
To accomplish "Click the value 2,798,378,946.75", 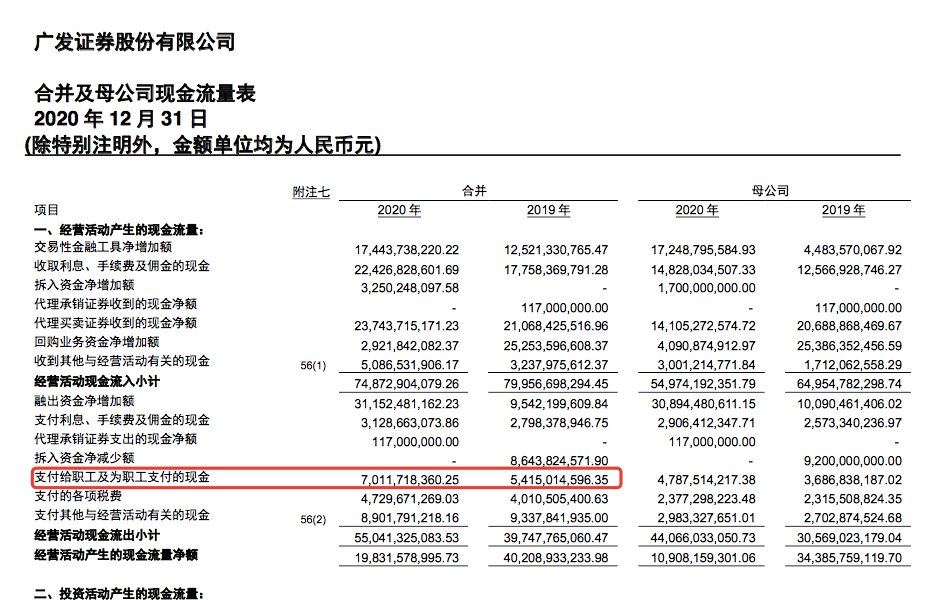I will [559, 423].
